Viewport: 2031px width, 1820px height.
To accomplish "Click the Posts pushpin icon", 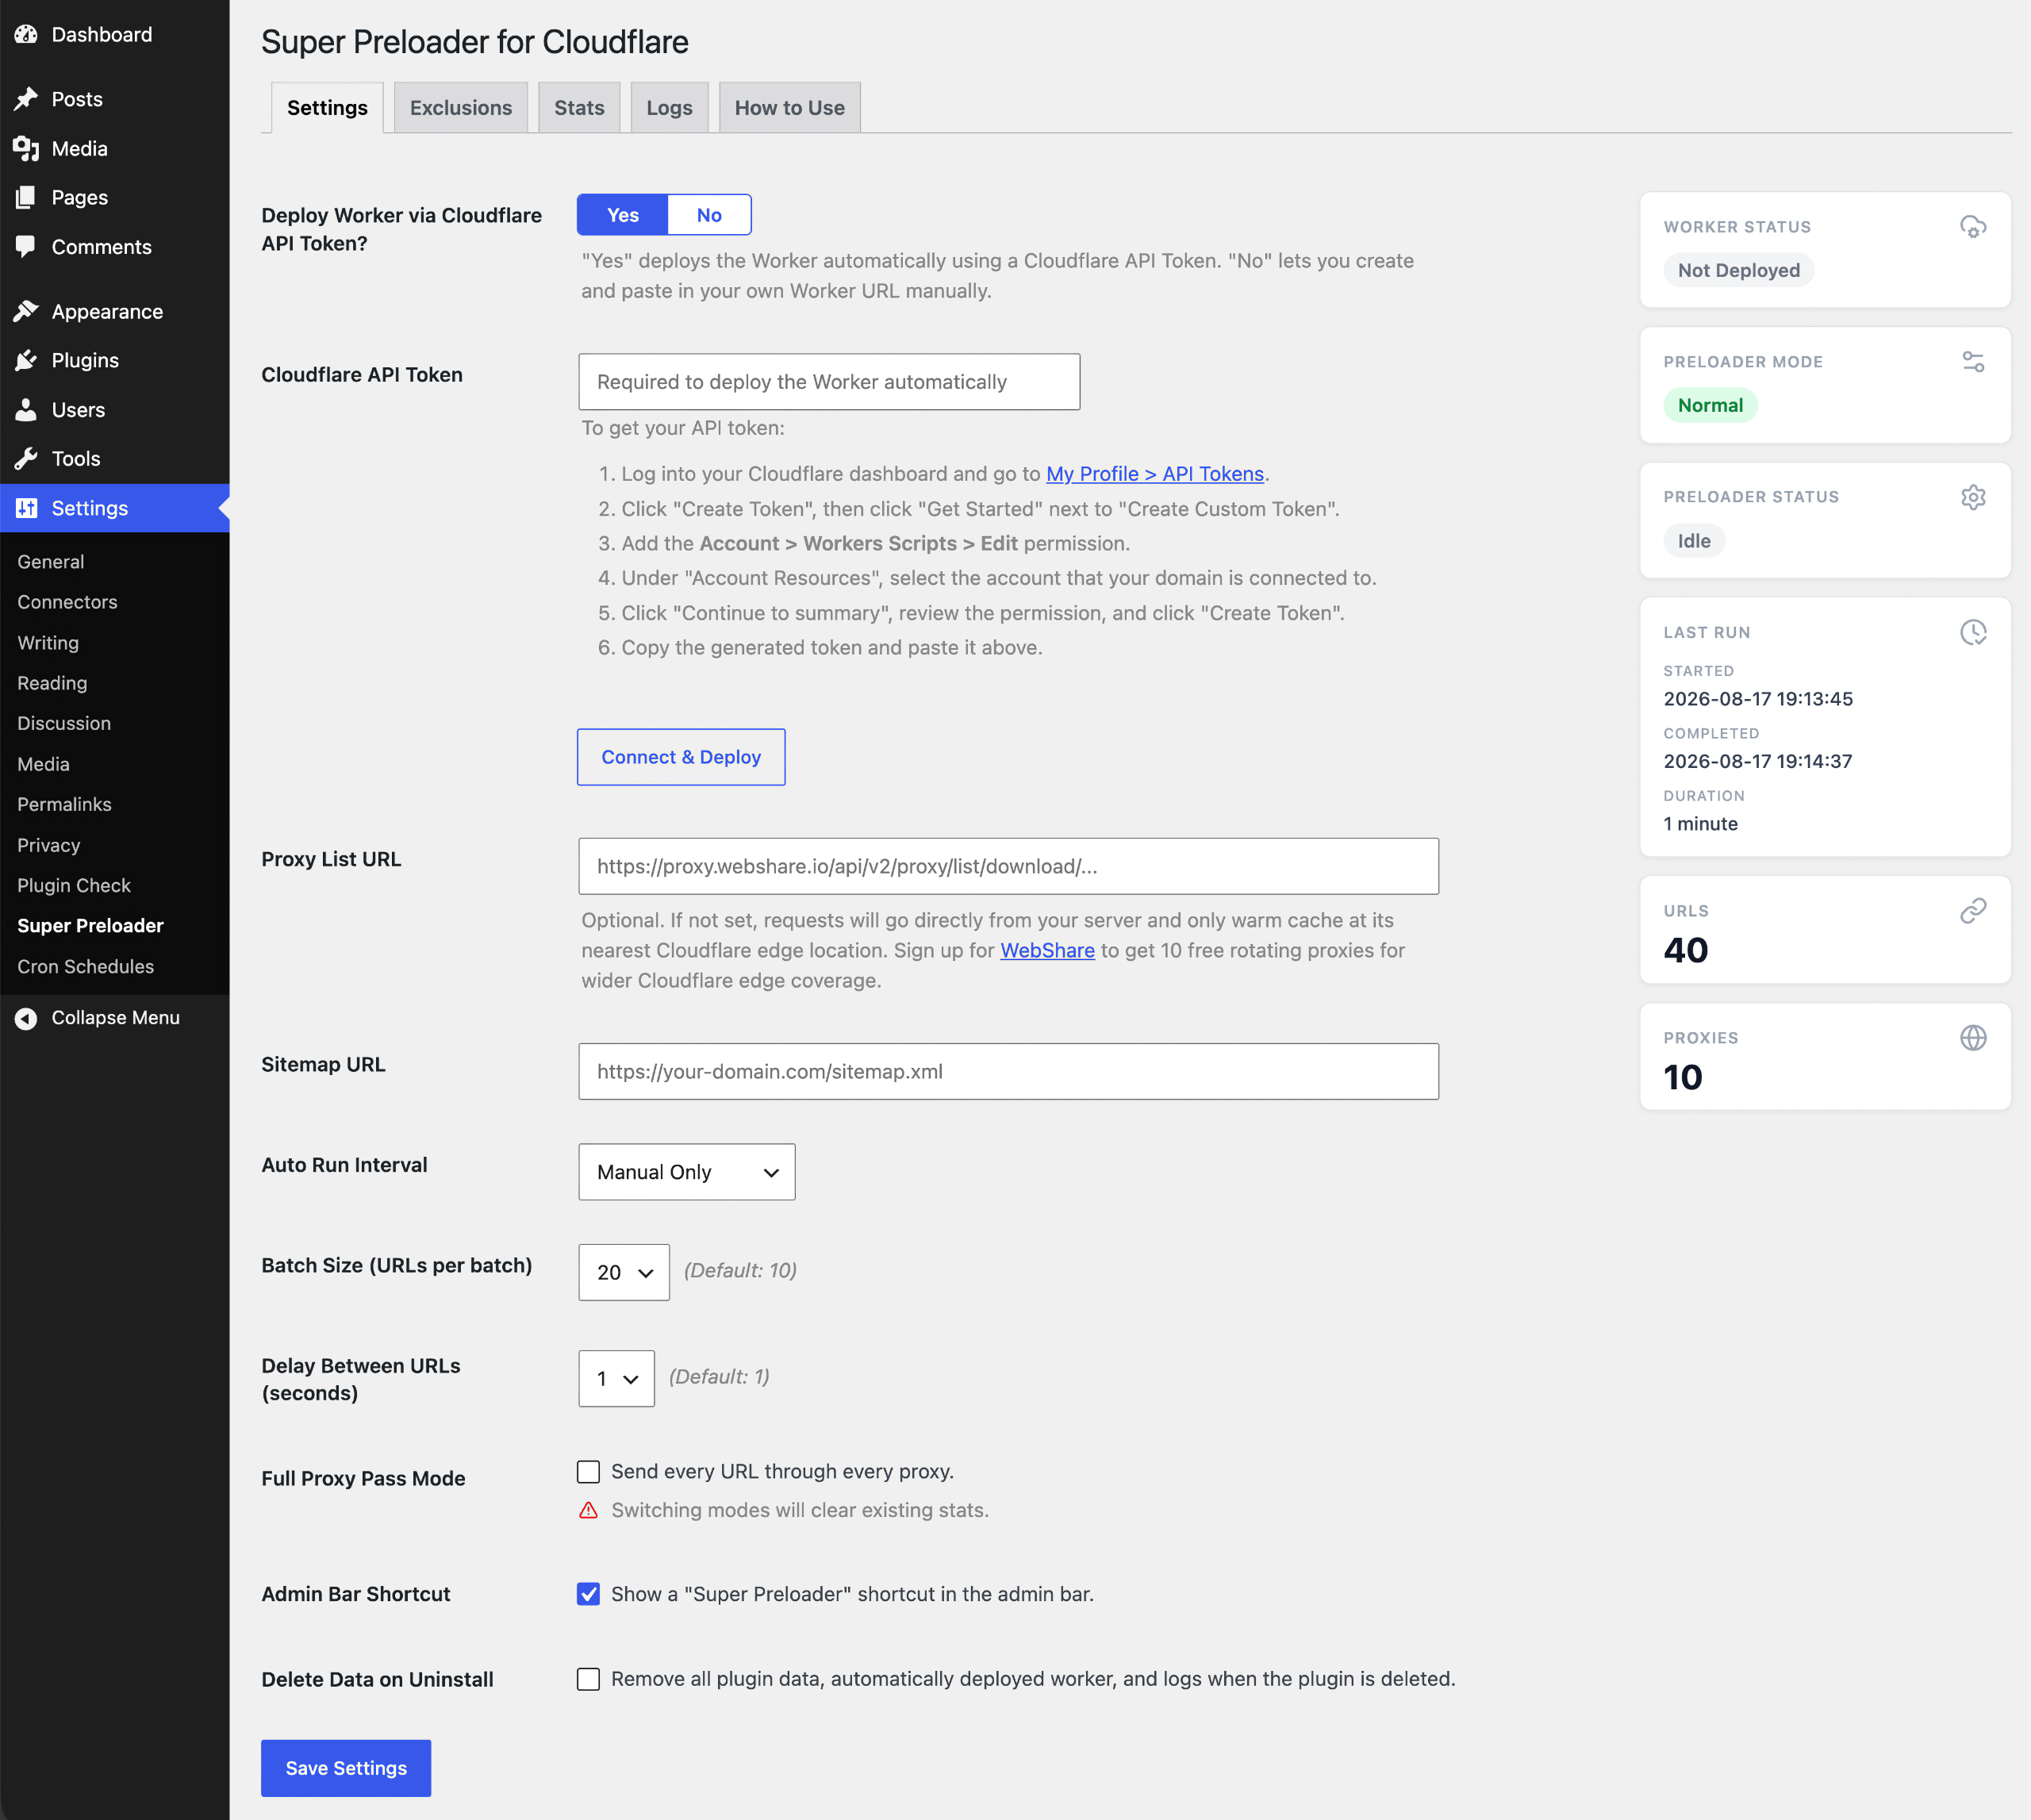I will point(26,99).
